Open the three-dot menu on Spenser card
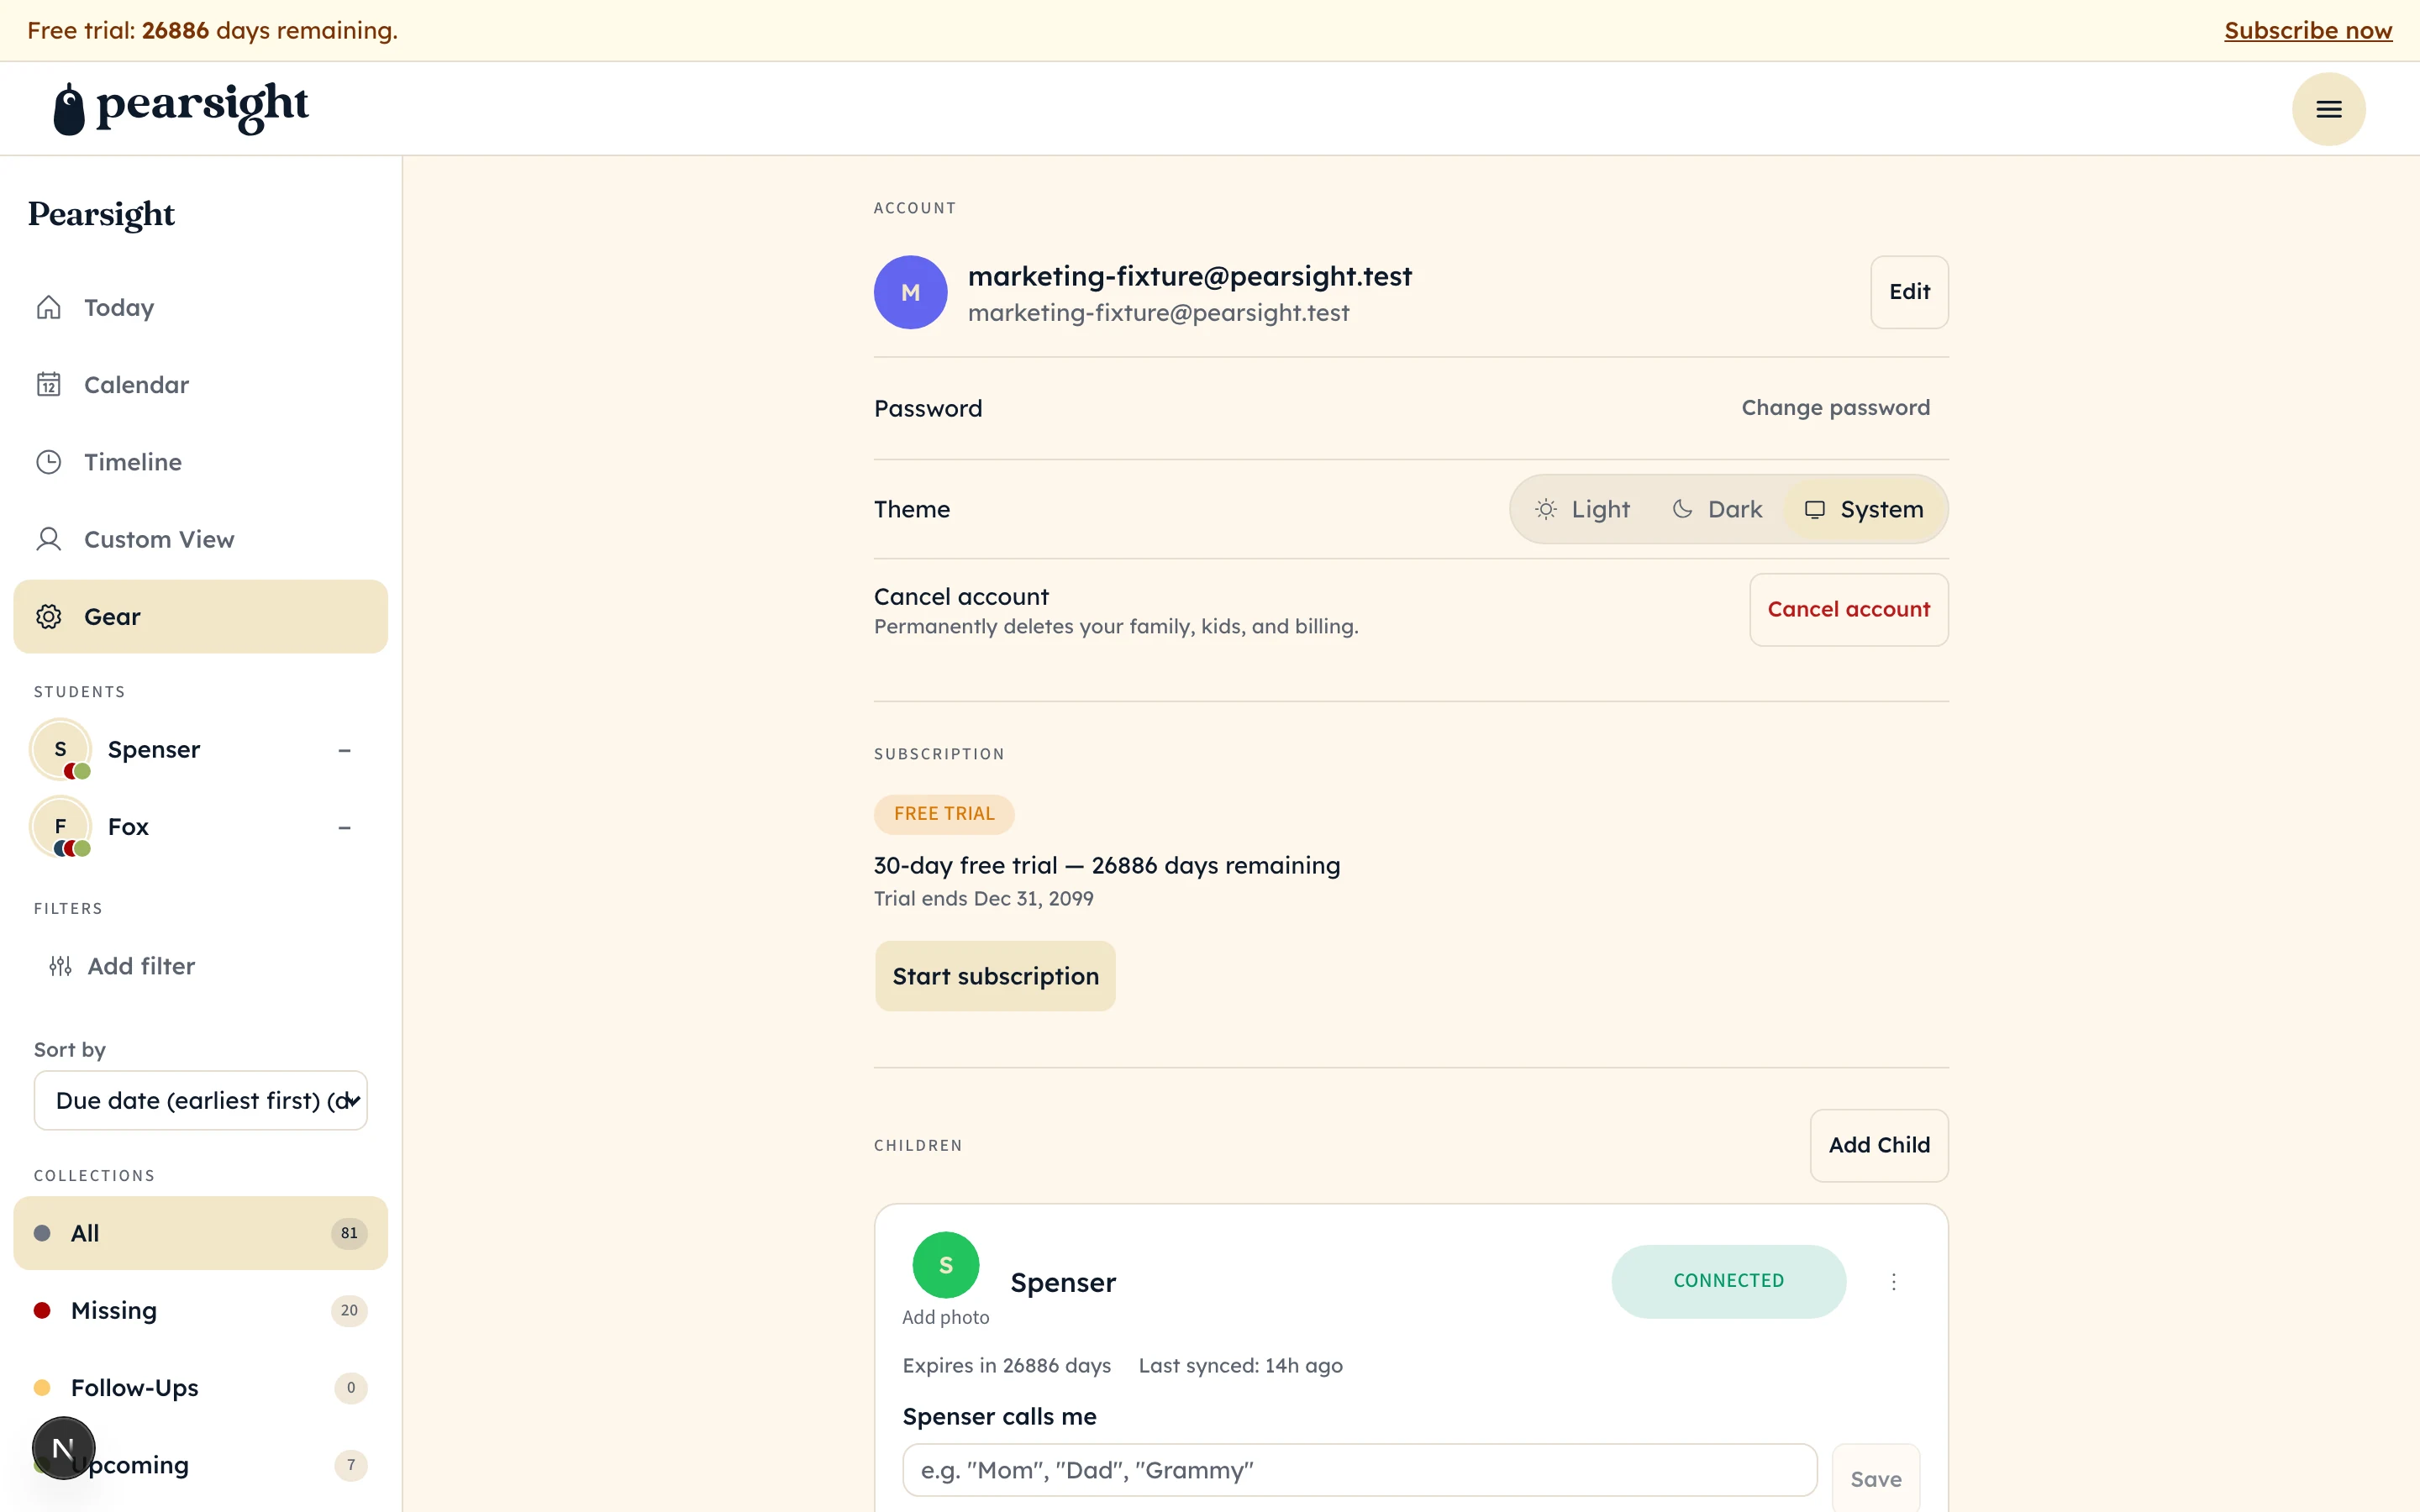2420x1512 pixels. tap(1893, 1281)
